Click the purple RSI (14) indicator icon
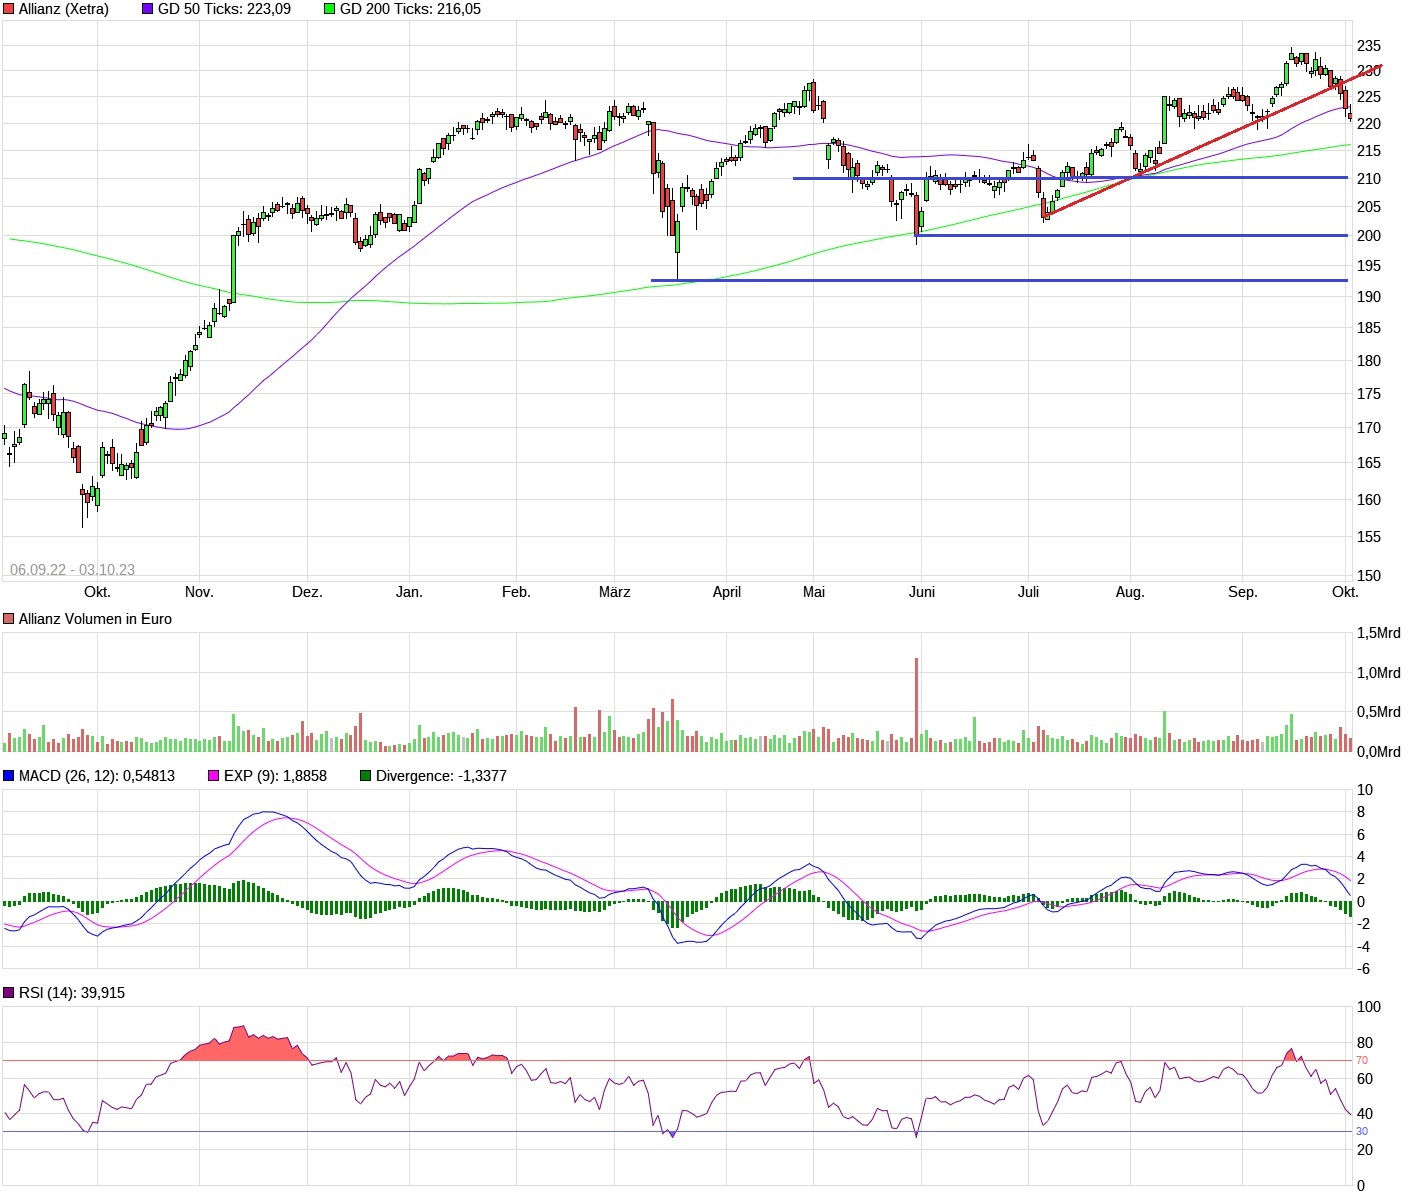Viewport: 1410px width, 1200px height. coord(8,992)
